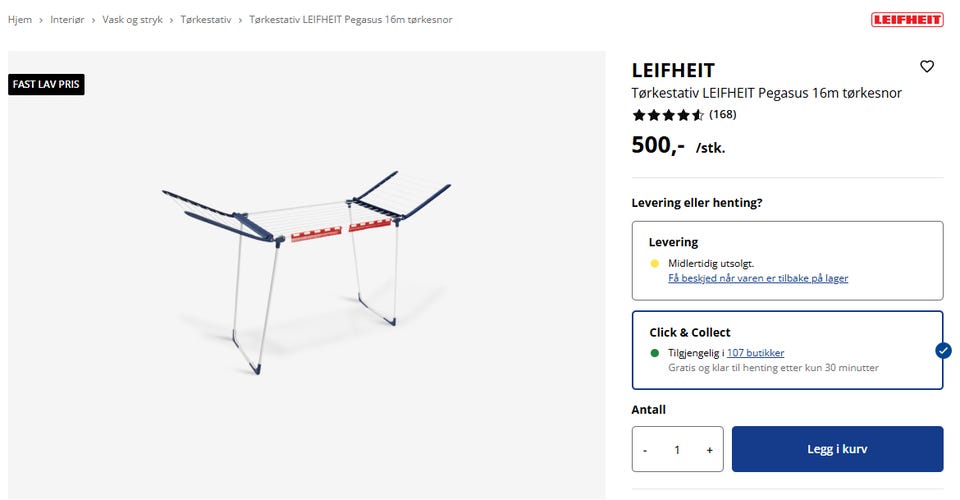Open the 168 reviews count
The height and width of the screenshot is (500, 960).
pyautogui.click(x=722, y=115)
